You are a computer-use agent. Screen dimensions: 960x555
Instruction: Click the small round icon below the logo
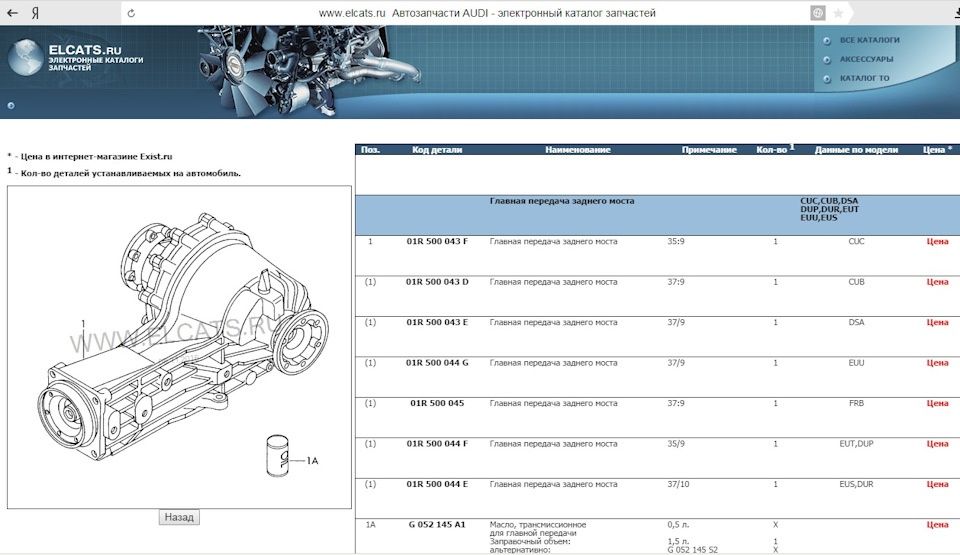[x=10, y=105]
